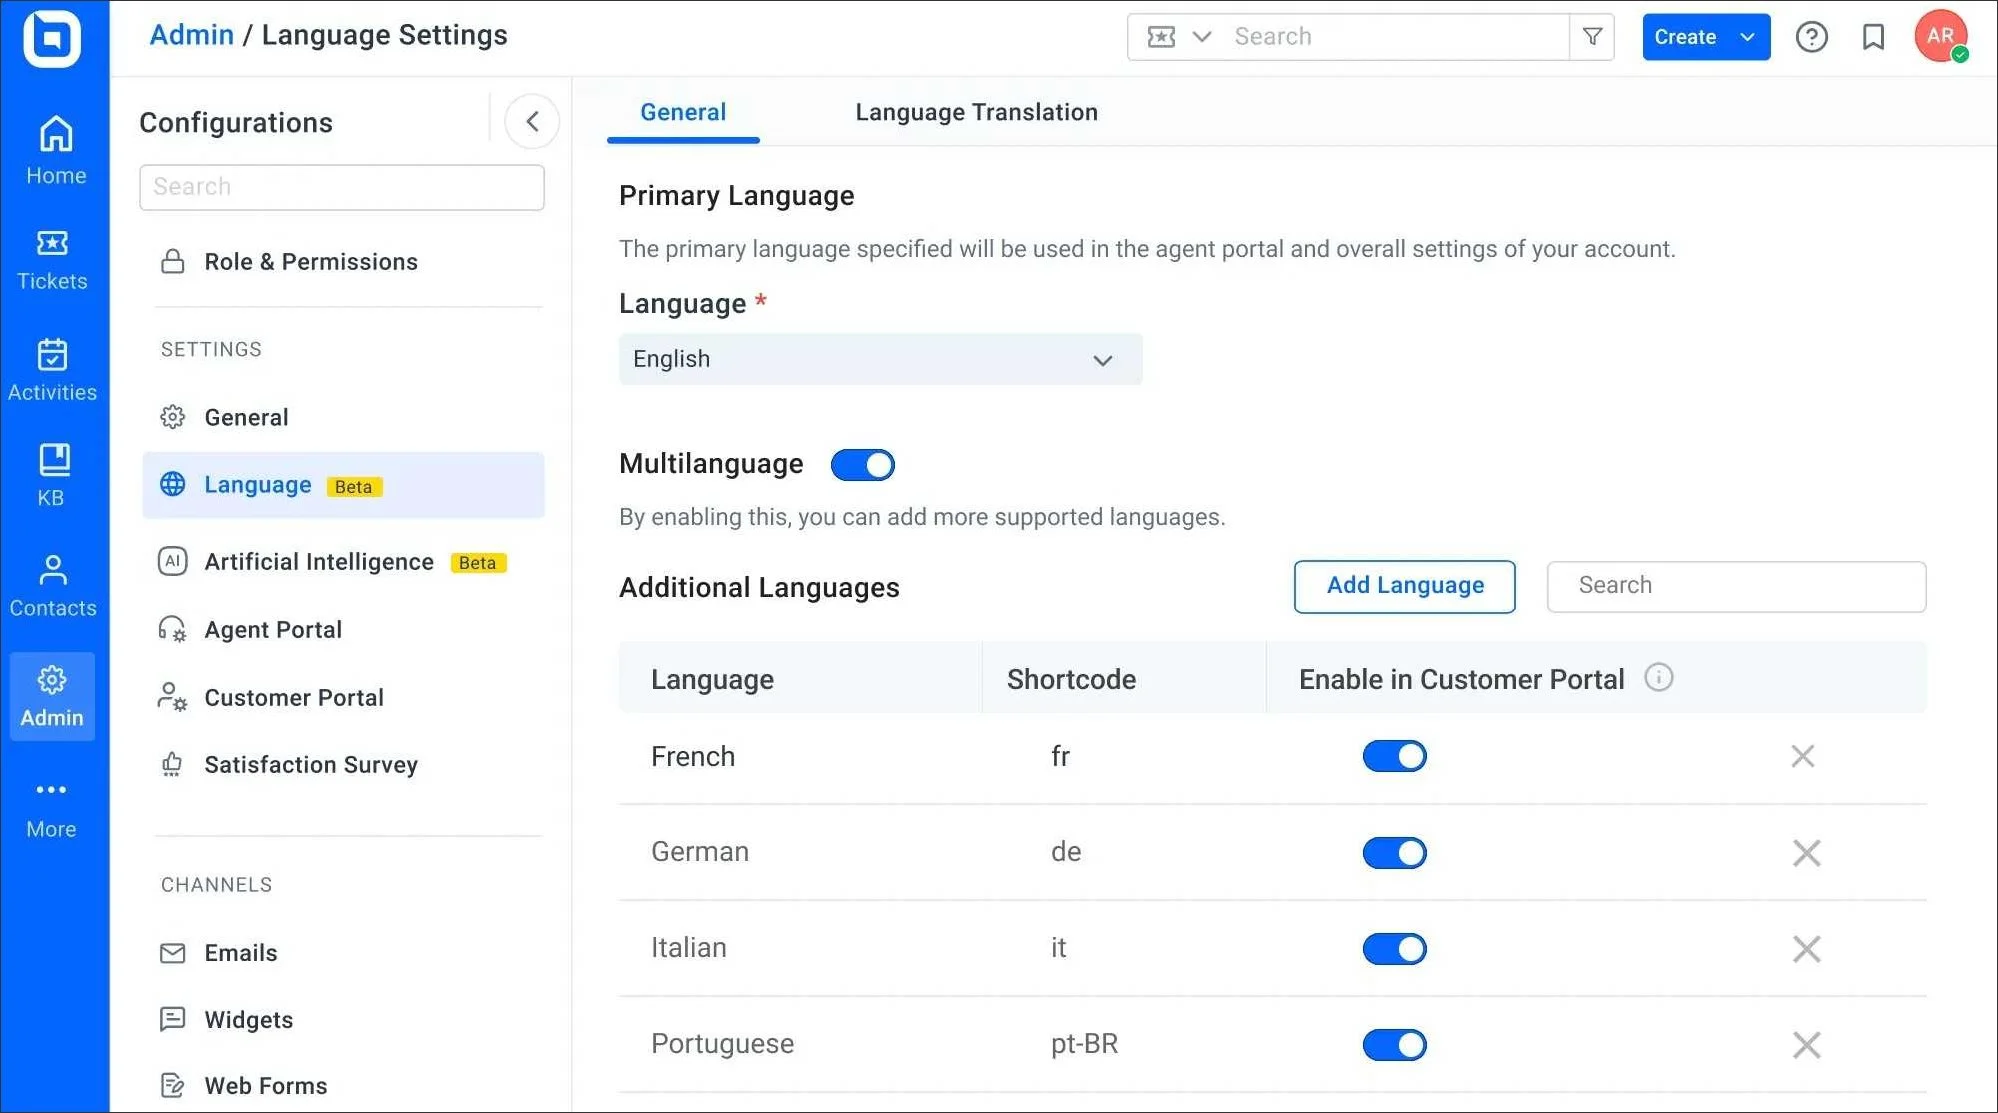Image resolution: width=1998 pixels, height=1113 pixels.
Task: Click the additional languages Search field
Action: 1736,586
